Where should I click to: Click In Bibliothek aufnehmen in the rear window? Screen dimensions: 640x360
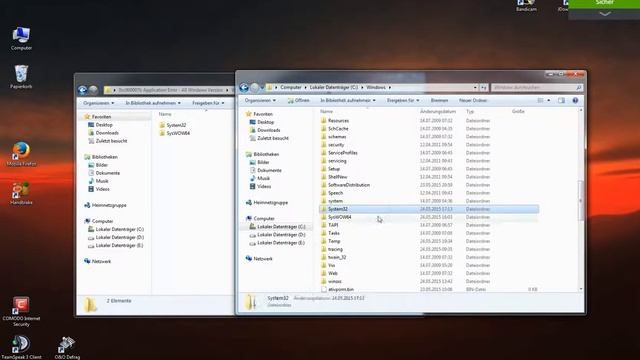tap(153, 103)
